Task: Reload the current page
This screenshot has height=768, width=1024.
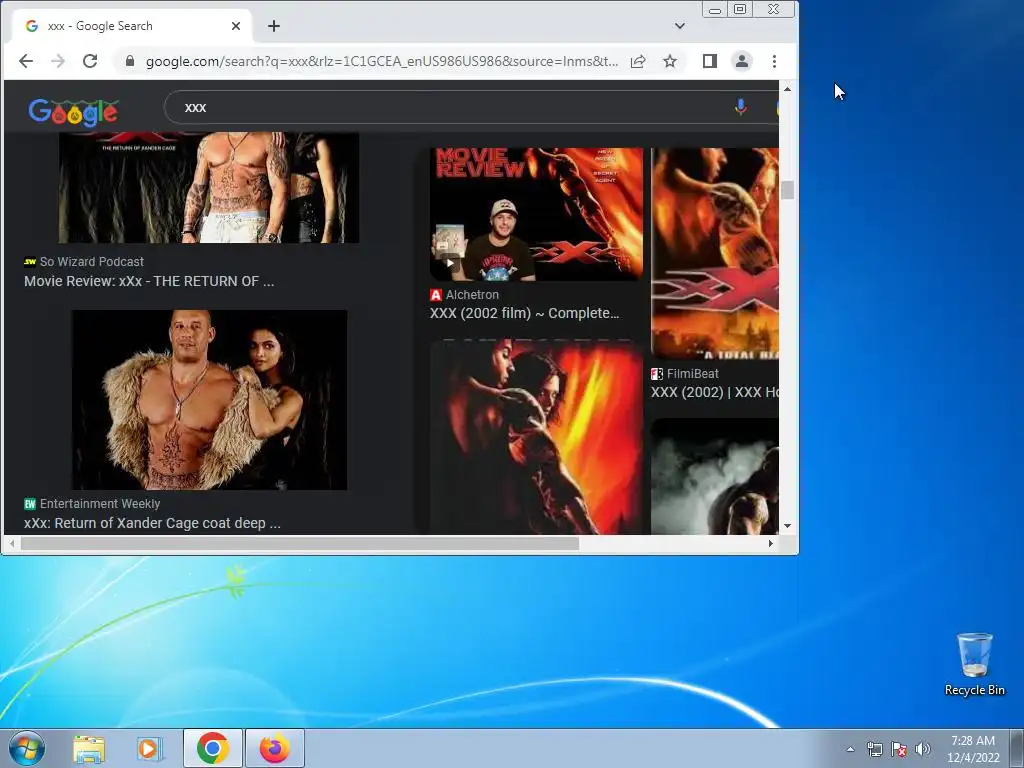Action: point(90,61)
